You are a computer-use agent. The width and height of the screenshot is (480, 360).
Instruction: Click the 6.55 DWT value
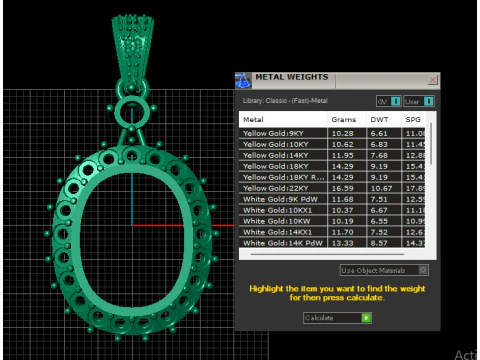pos(379,221)
